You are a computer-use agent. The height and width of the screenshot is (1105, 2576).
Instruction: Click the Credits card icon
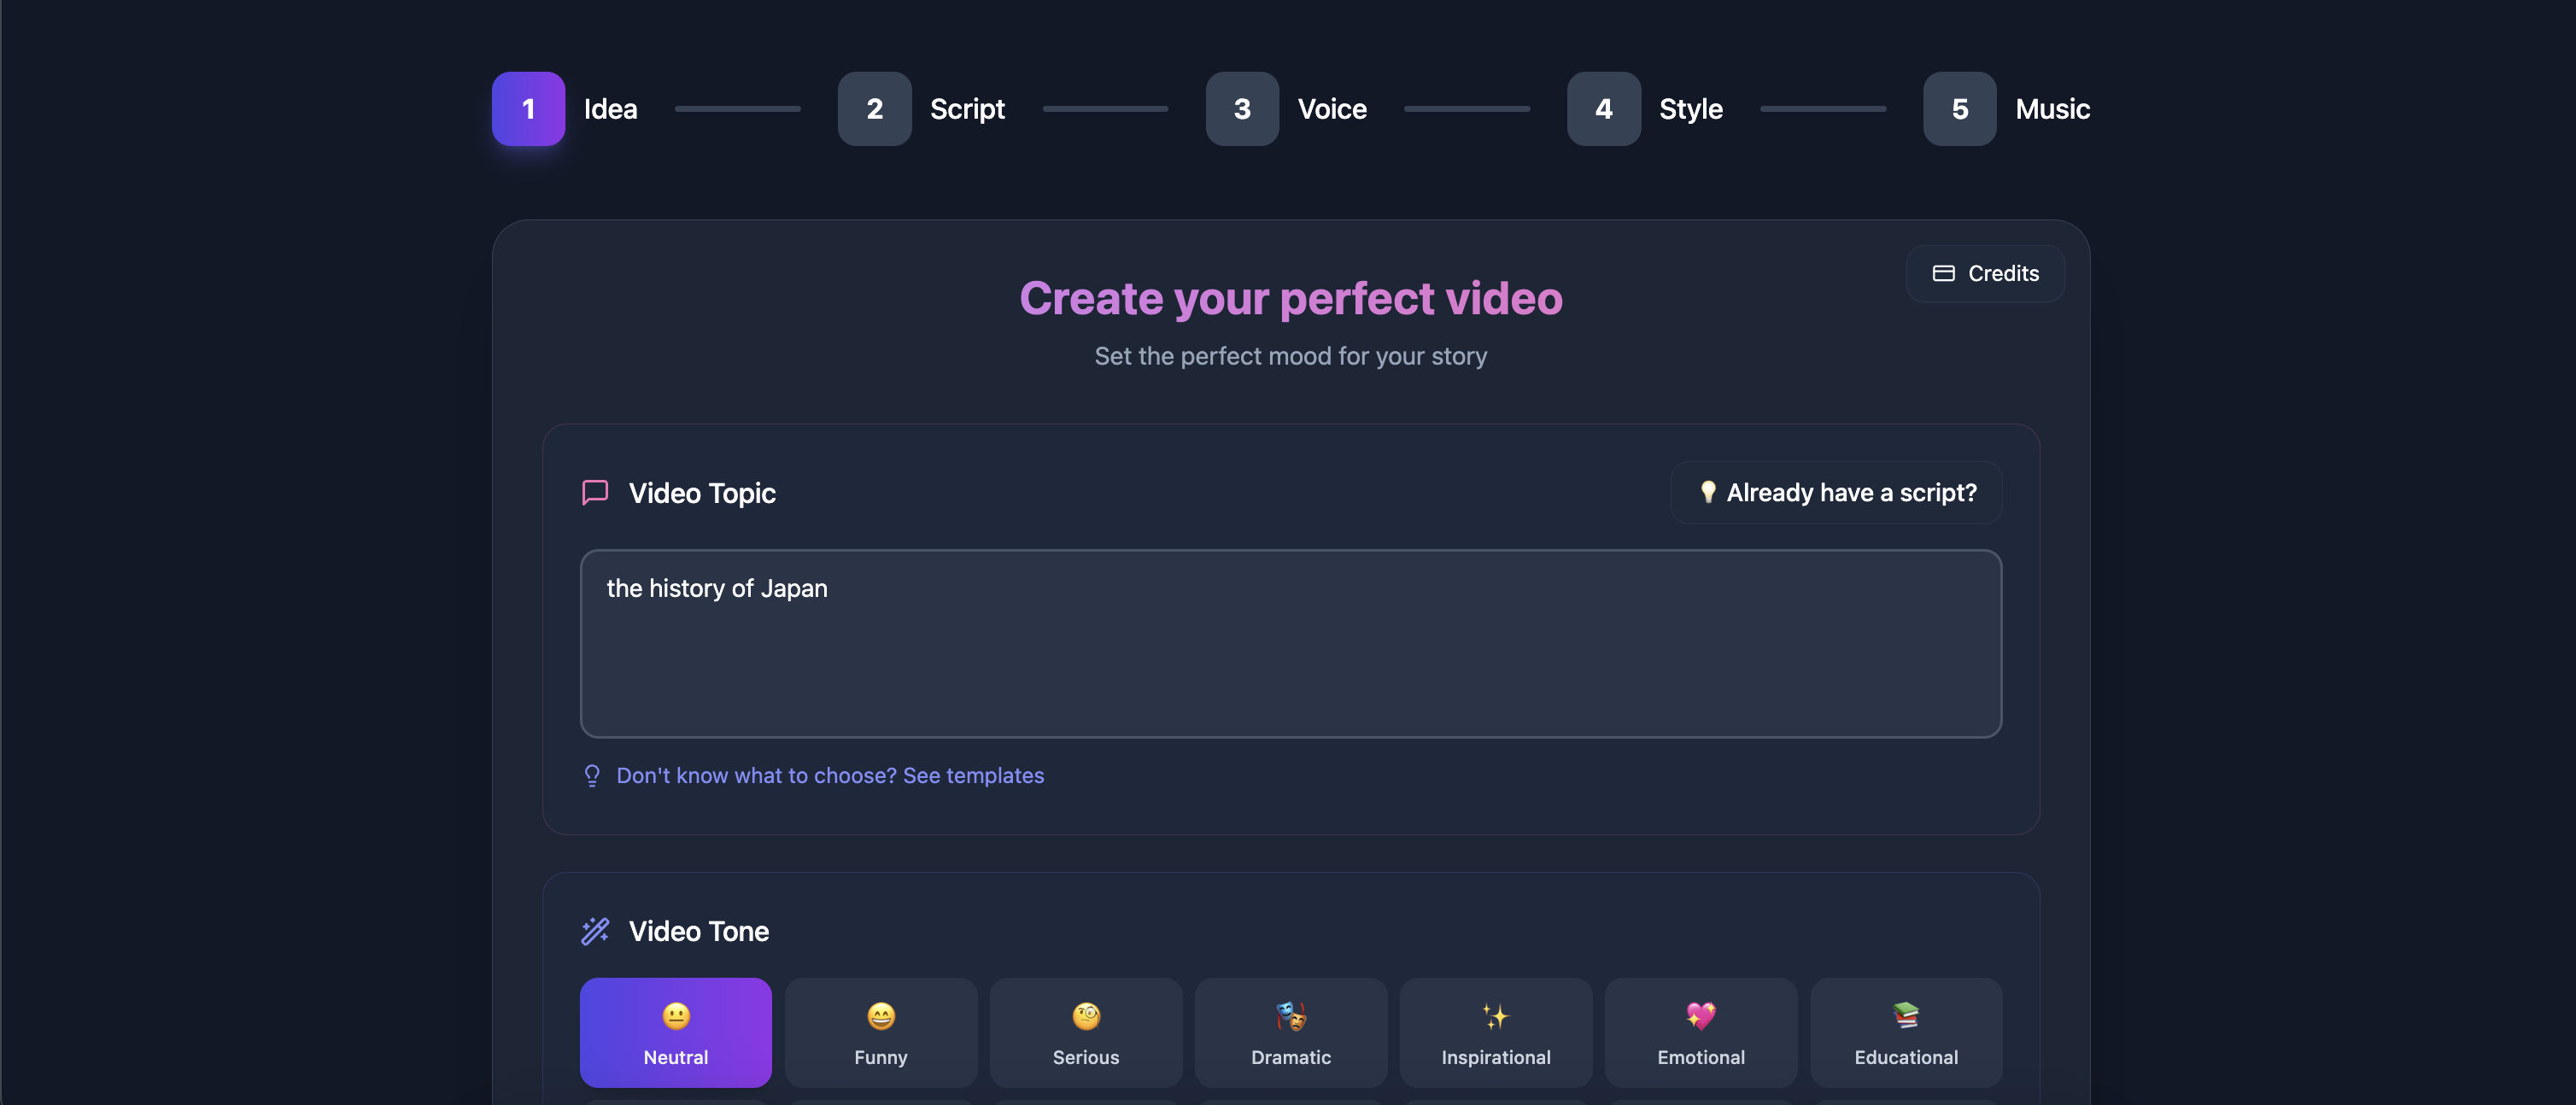pos(1943,273)
